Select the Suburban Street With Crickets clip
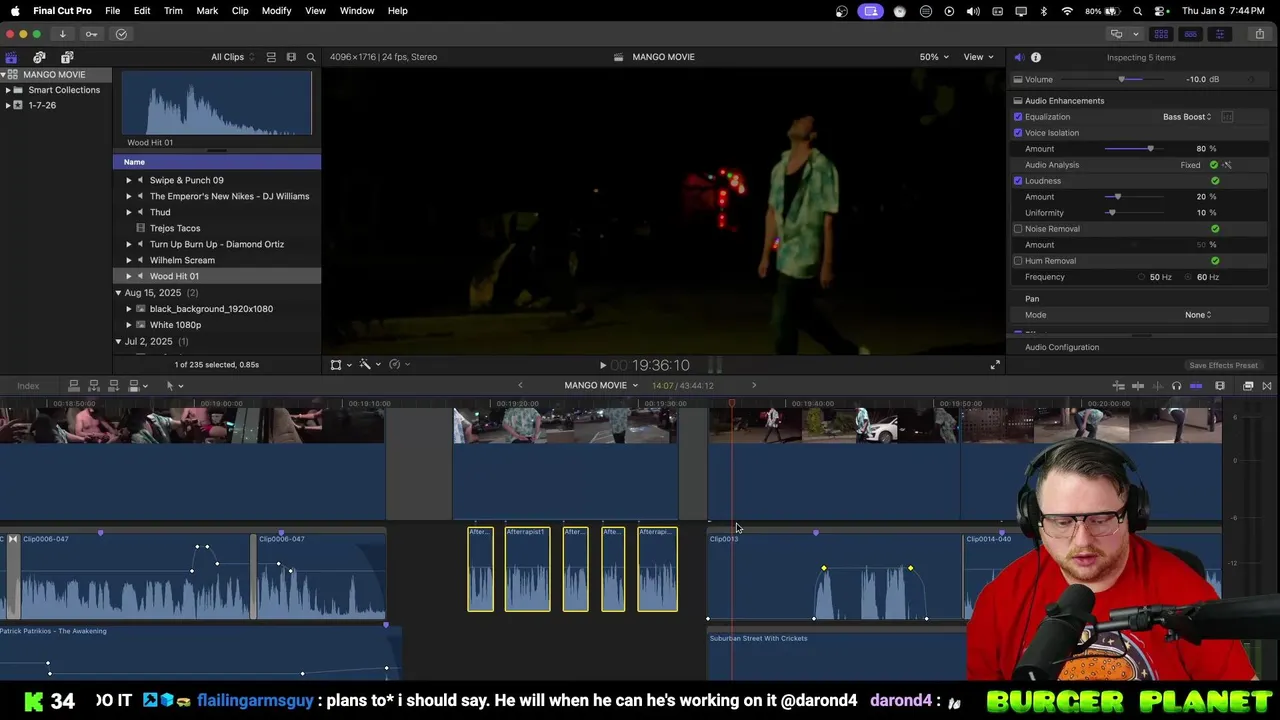The width and height of the screenshot is (1280, 720). pos(835,655)
